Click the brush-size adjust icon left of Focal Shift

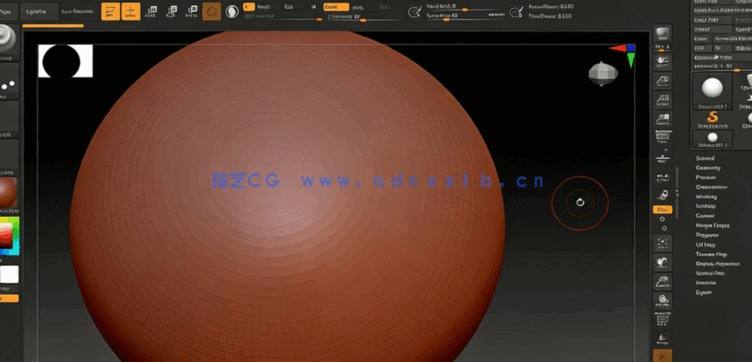(x=414, y=12)
